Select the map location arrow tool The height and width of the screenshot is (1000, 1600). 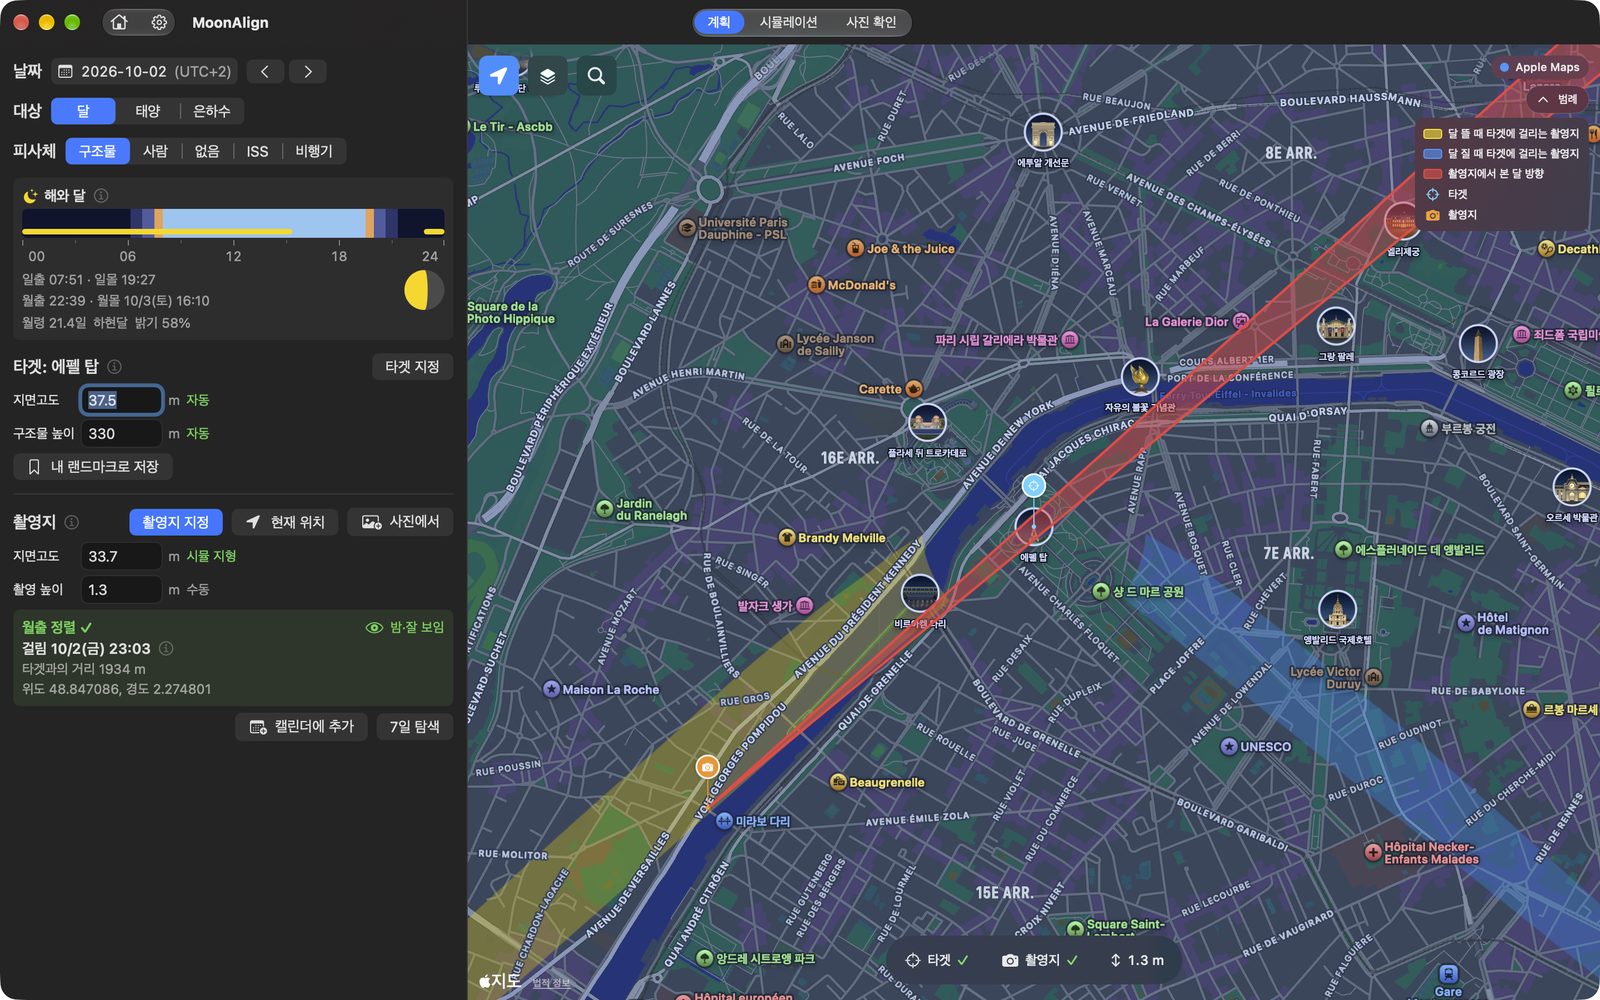tap(498, 75)
